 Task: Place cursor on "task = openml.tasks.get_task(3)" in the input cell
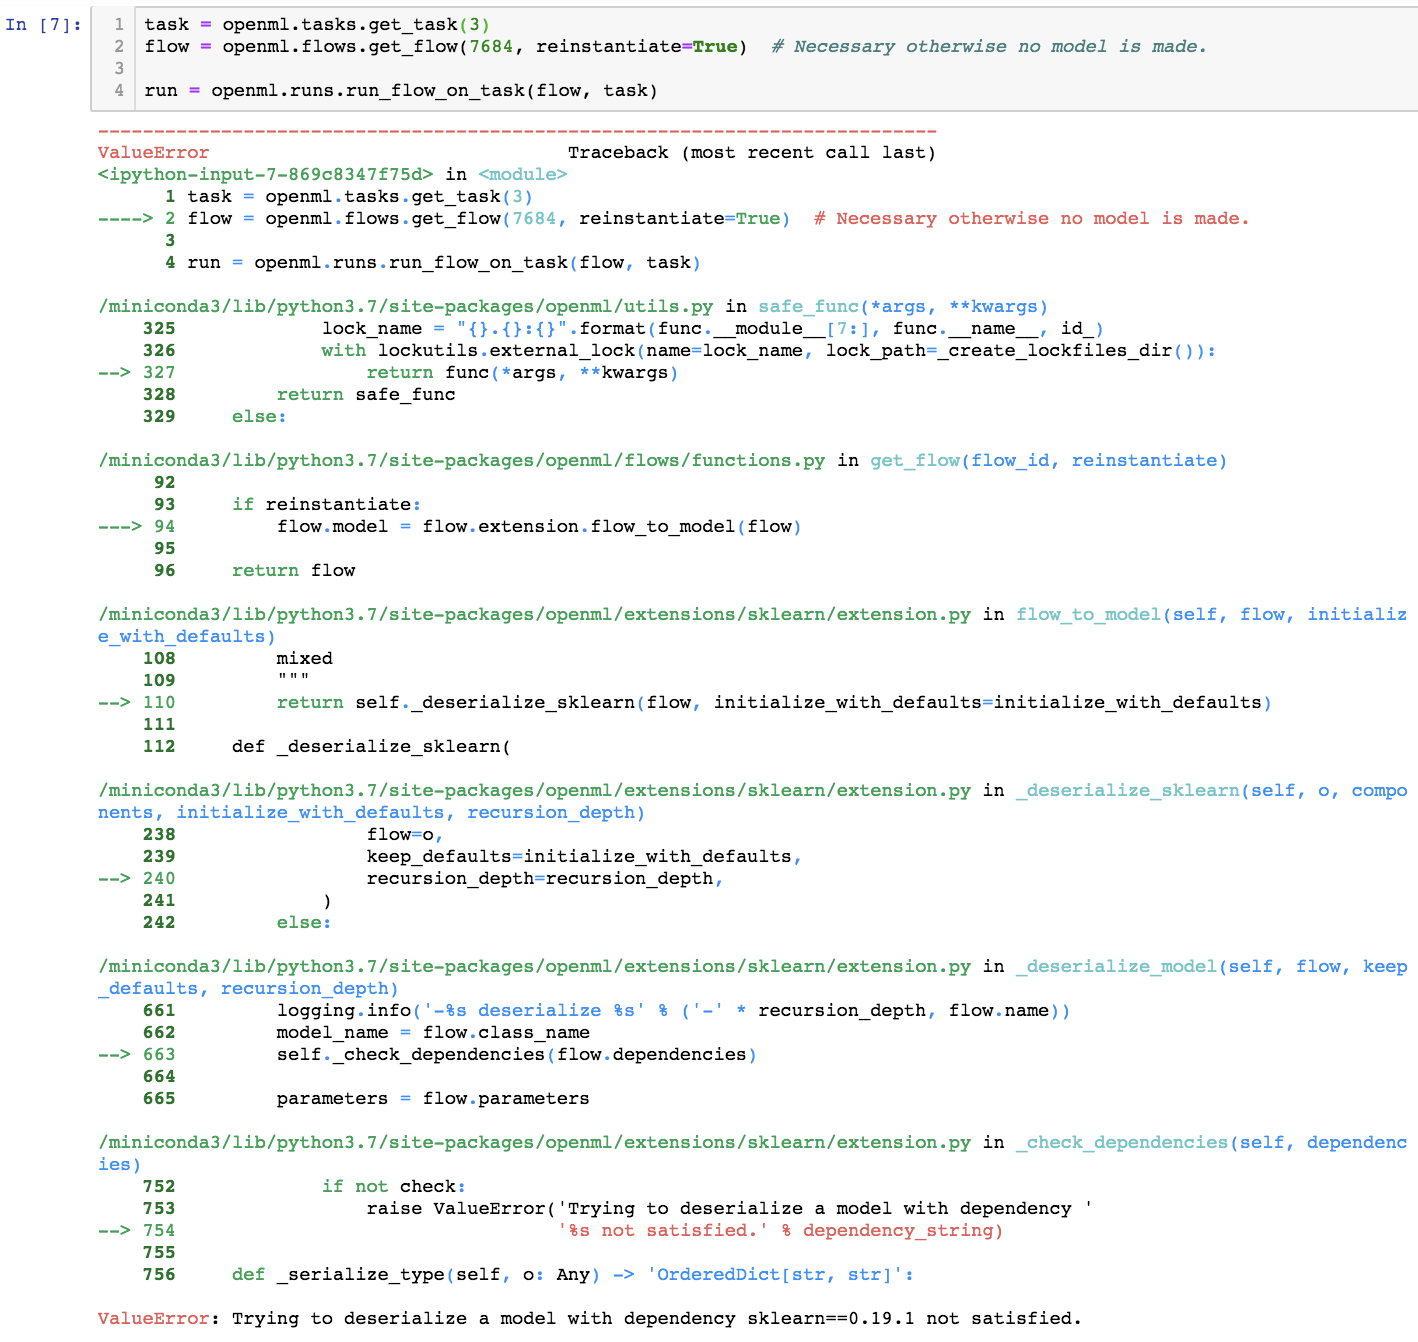pyautogui.click(x=317, y=24)
